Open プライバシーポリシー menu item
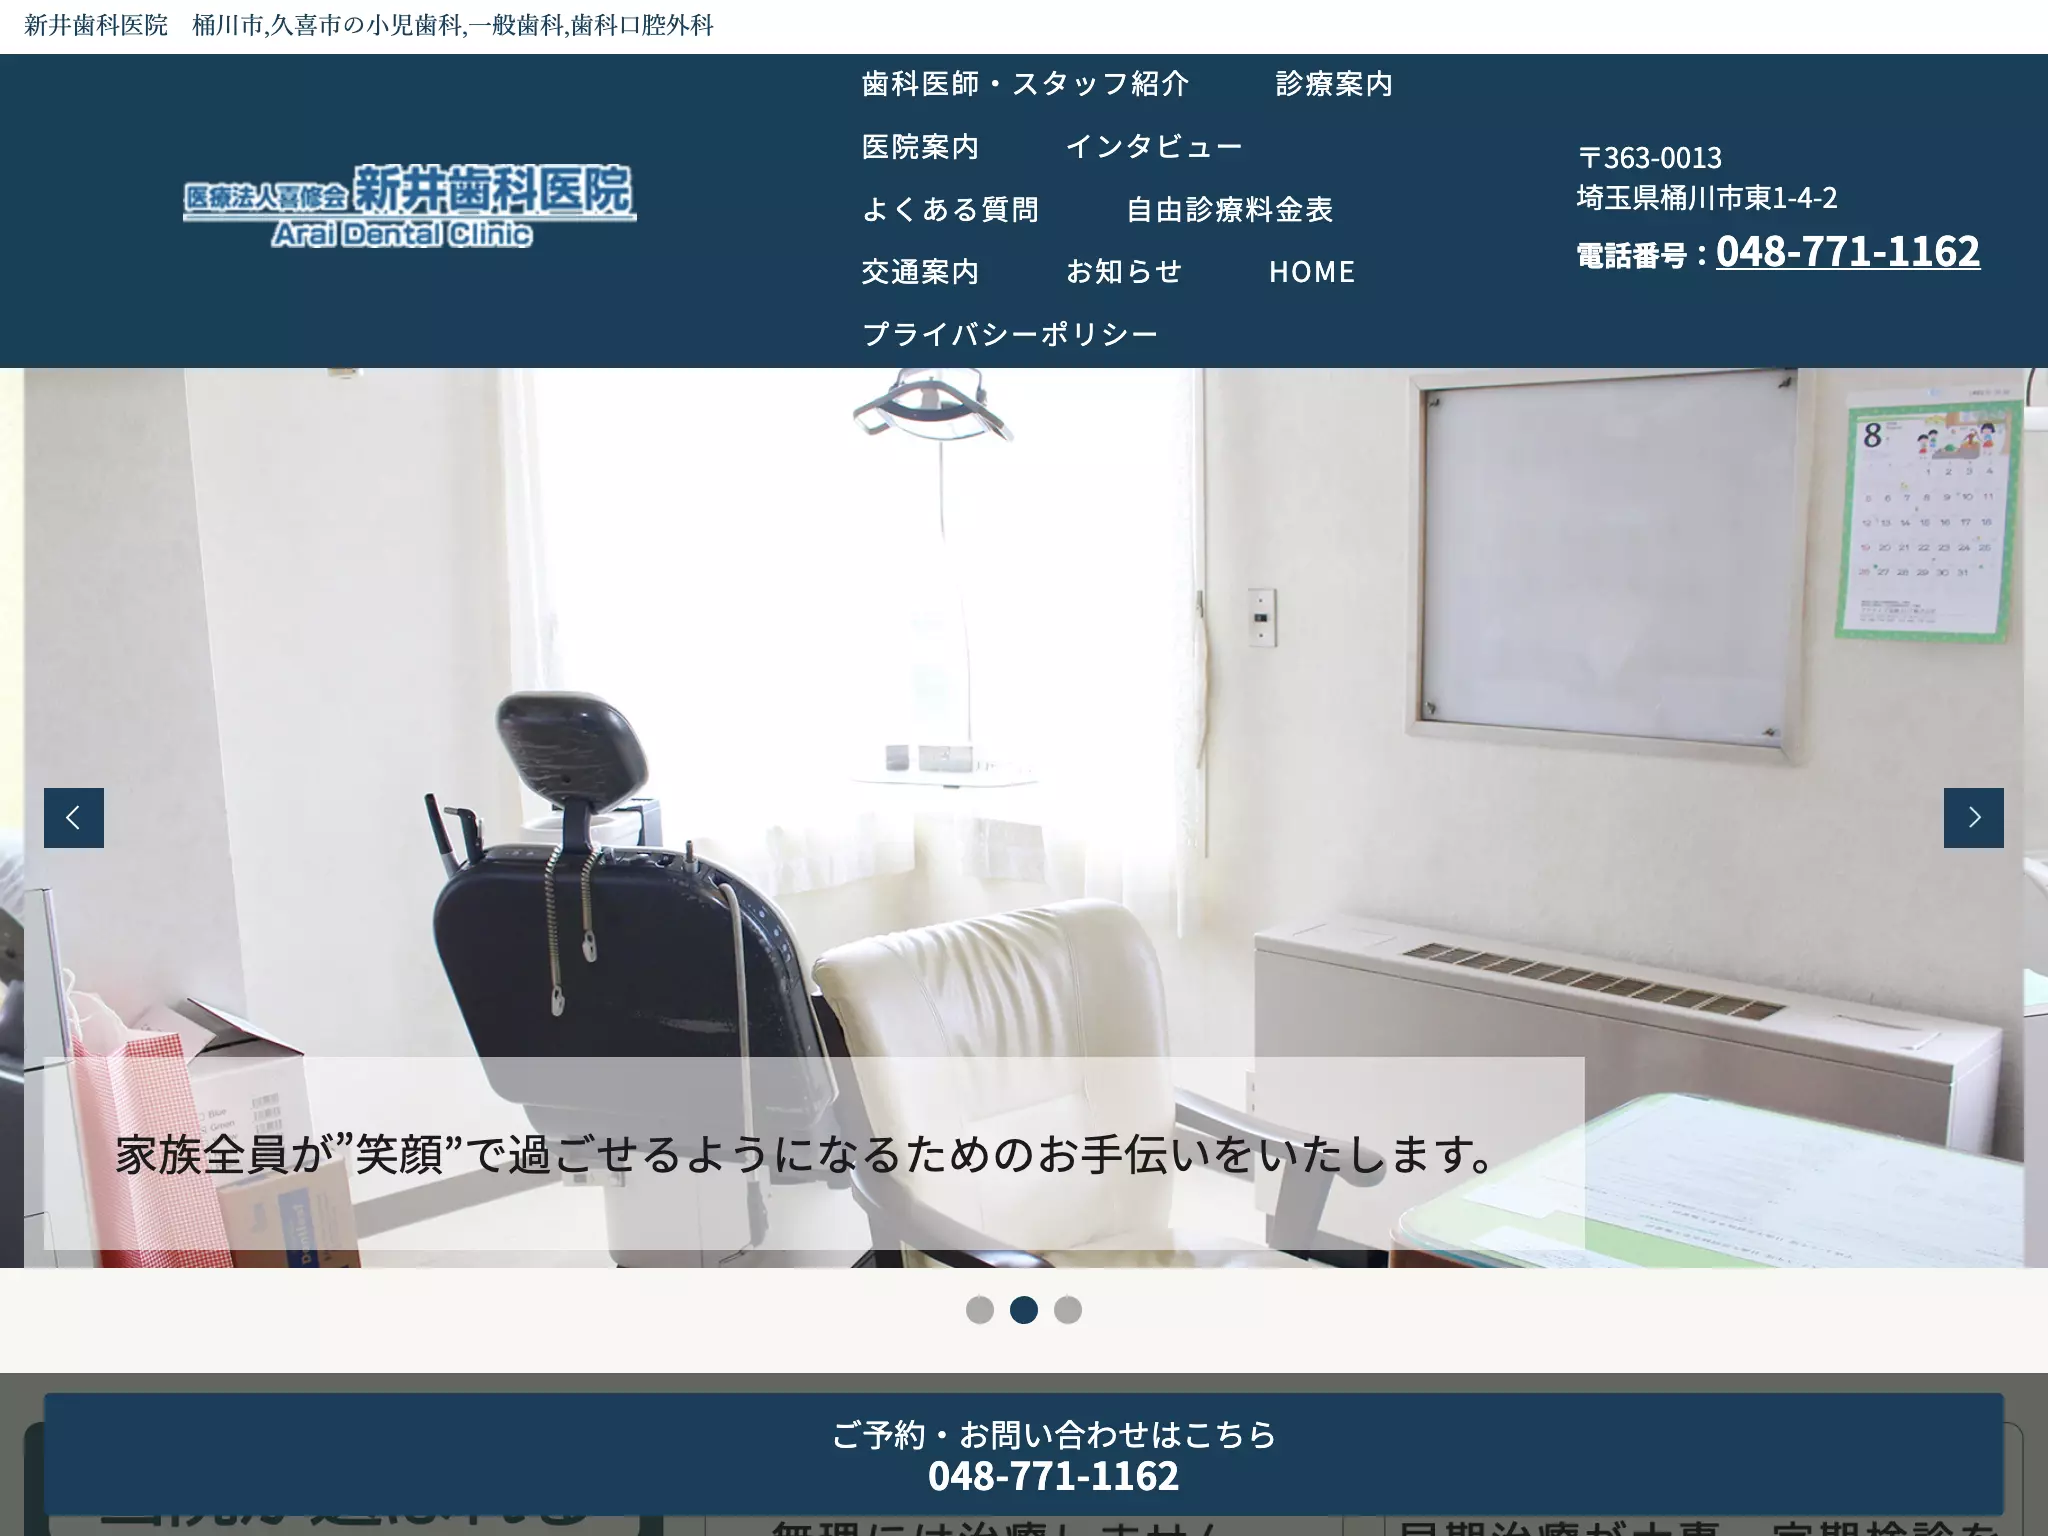Viewport: 2048px width, 1536px height. [x=1010, y=334]
